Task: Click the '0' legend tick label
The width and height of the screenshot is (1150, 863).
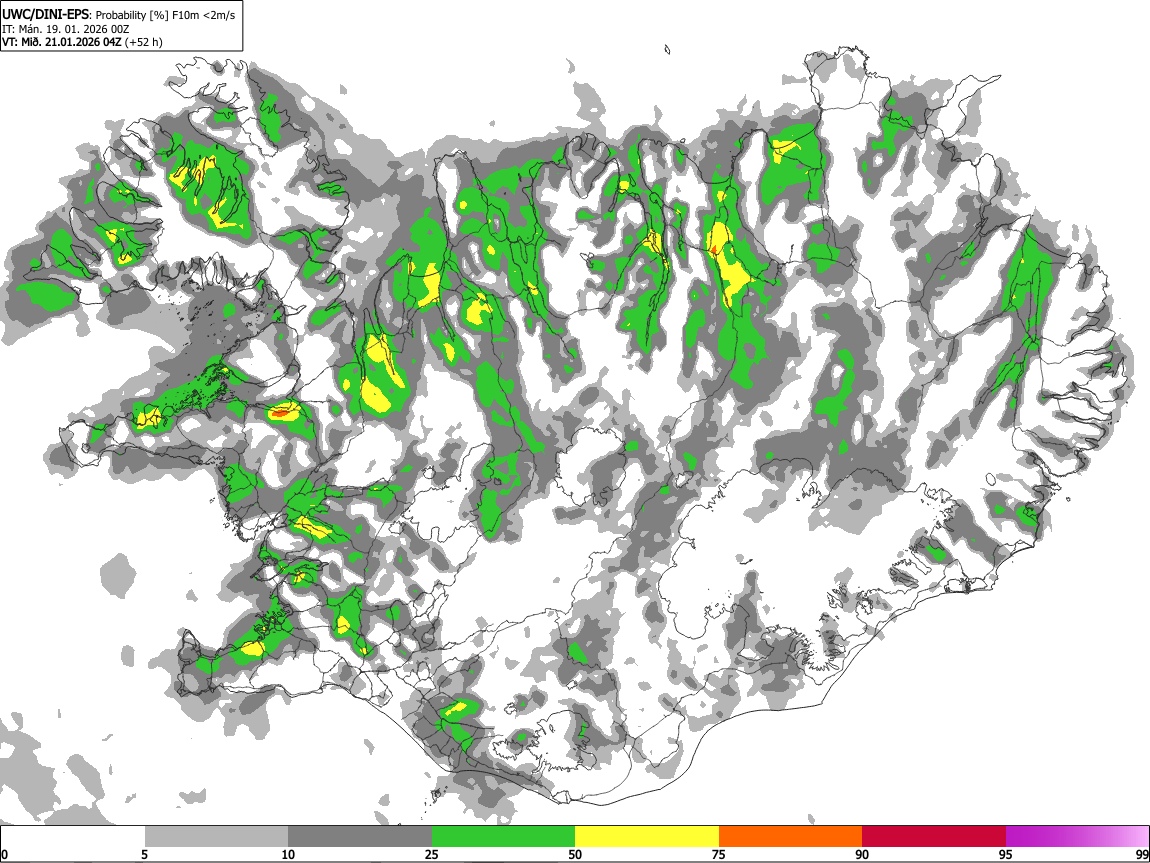Action: [x=4, y=855]
